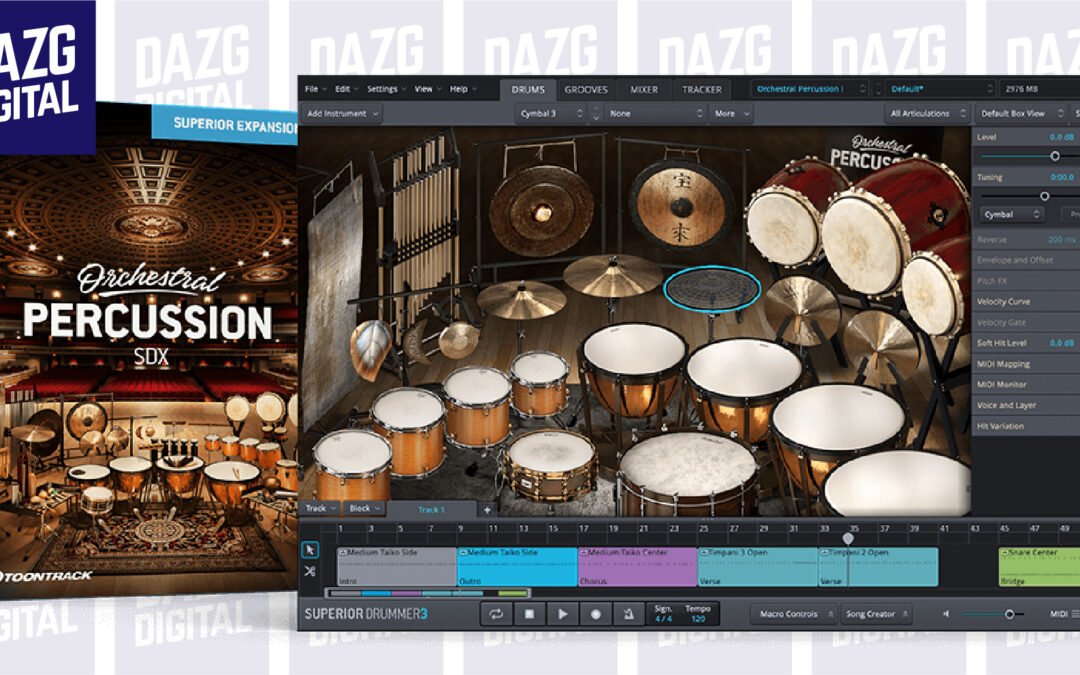Screen dimensions: 1080x675
Task: Select the scissors cut tool
Action: tap(310, 571)
